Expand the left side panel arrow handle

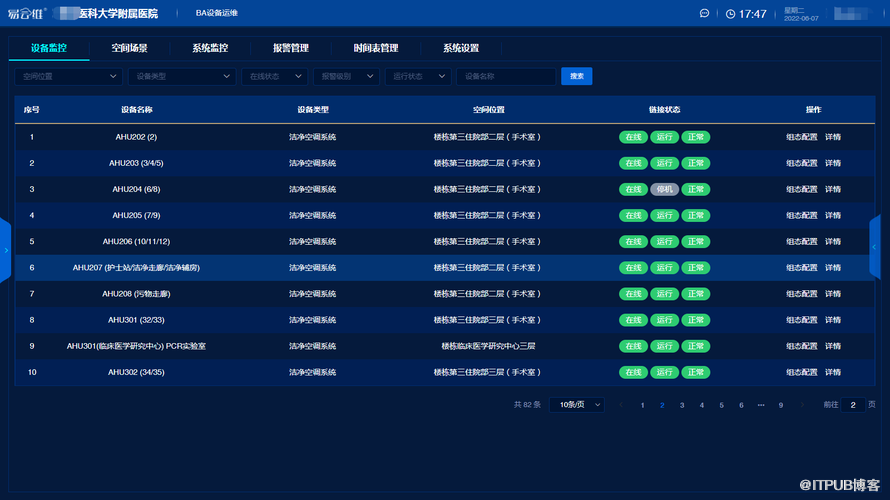[5, 248]
